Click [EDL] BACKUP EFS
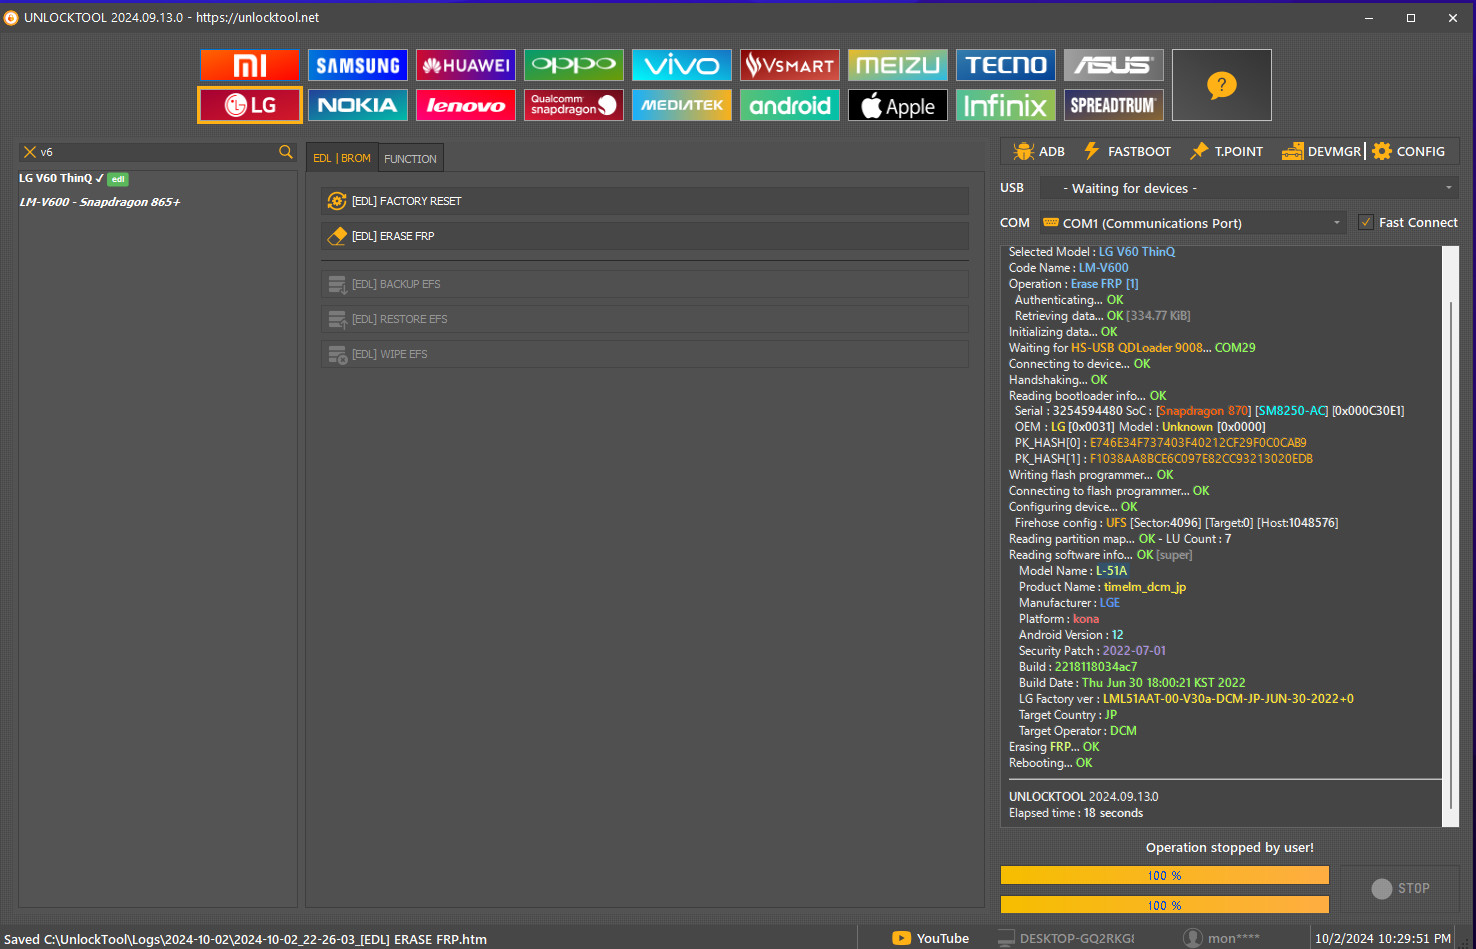Image resolution: width=1476 pixels, height=949 pixels. (645, 284)
